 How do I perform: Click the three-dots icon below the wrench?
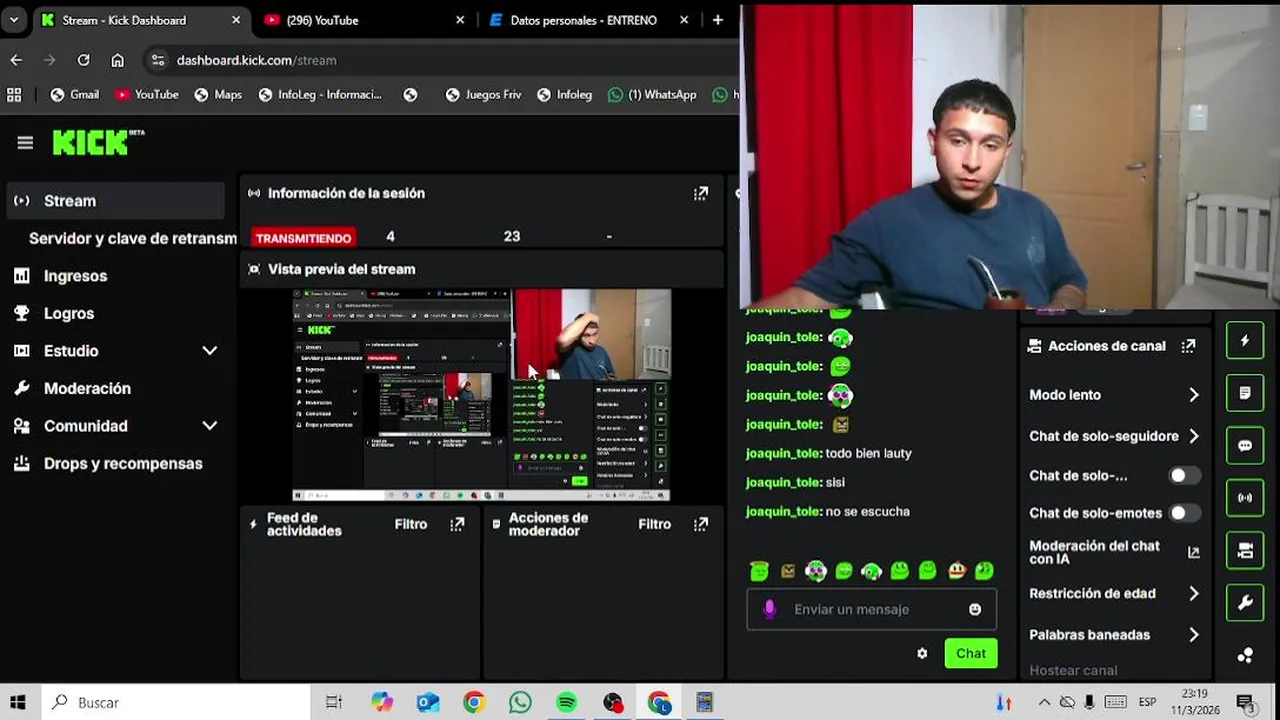[x=1245, y=655]
